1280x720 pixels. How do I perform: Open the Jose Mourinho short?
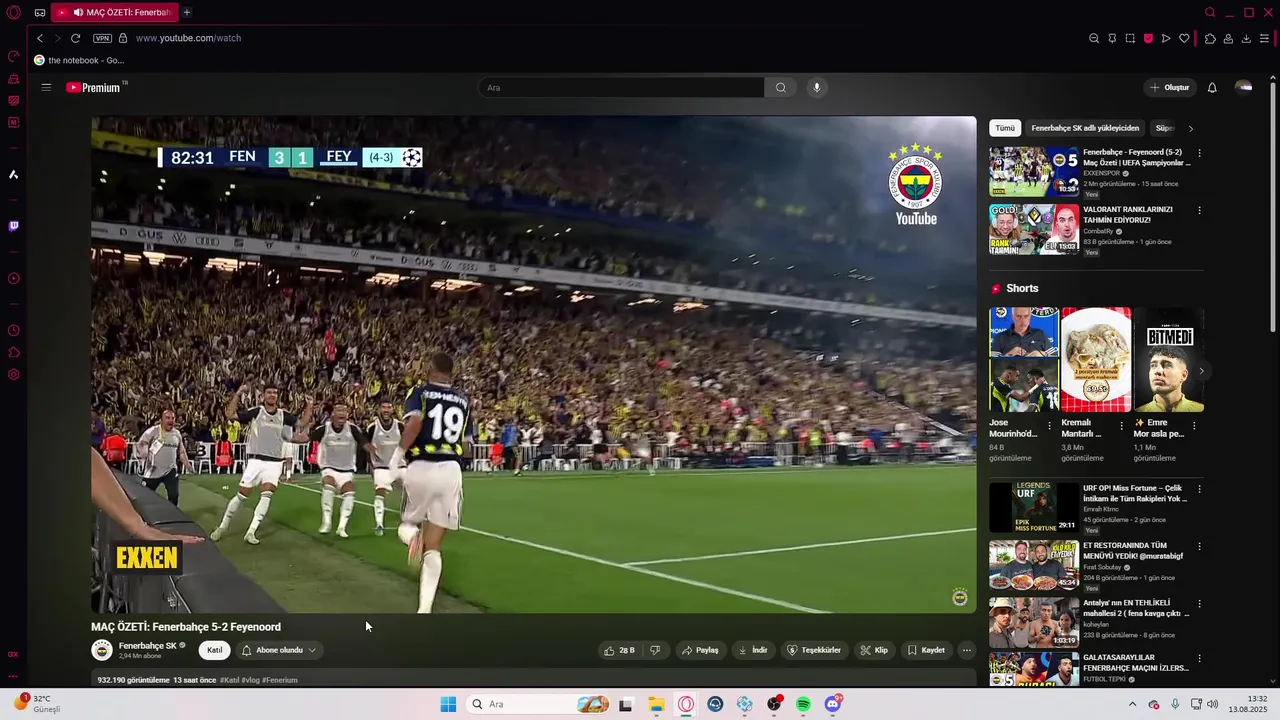(x=1024, y=359)
